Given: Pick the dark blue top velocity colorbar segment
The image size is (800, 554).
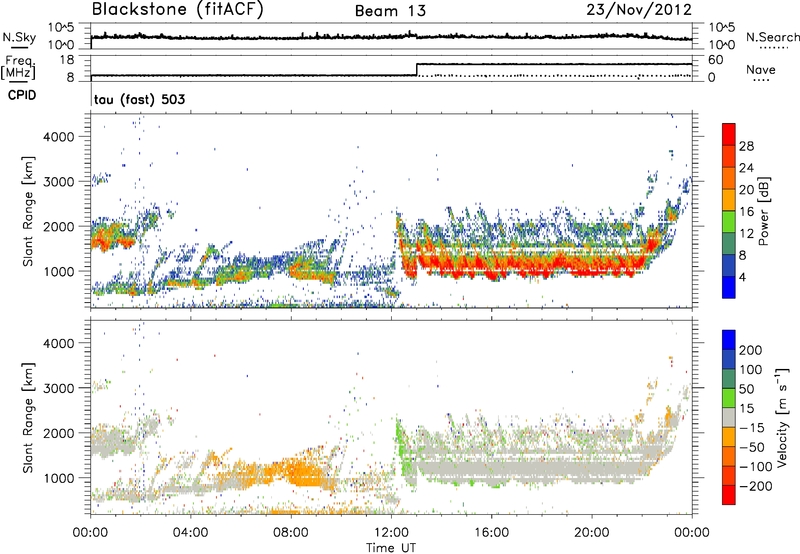Looking at the screenshot, I should (729, 340).
